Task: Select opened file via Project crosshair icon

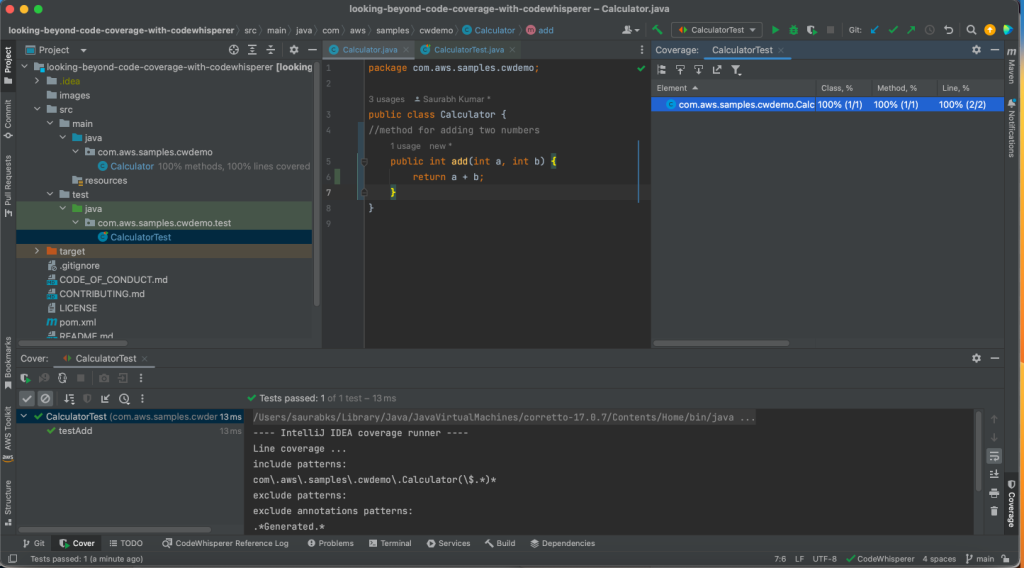Action: click(x=234, y=50)
